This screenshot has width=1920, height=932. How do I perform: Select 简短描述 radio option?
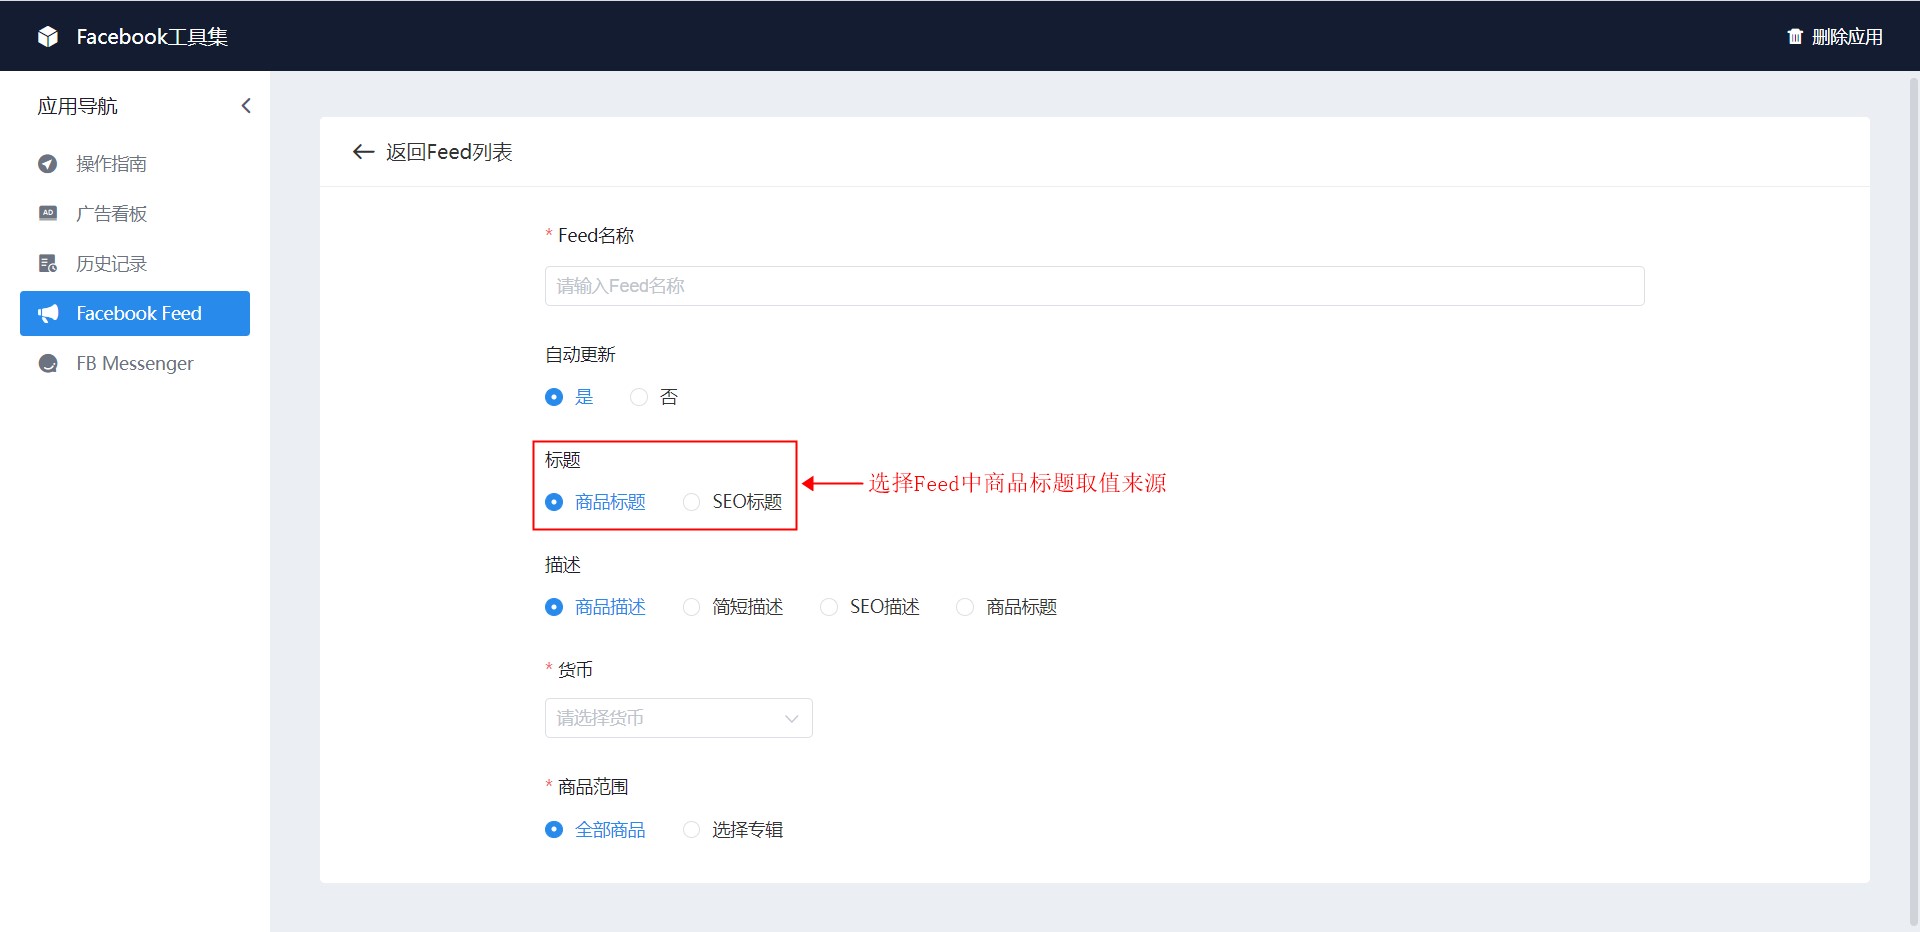[732, 607]
